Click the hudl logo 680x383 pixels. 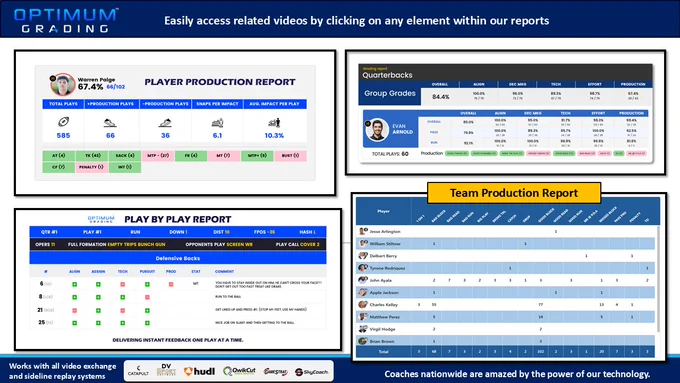coord(199,371)
